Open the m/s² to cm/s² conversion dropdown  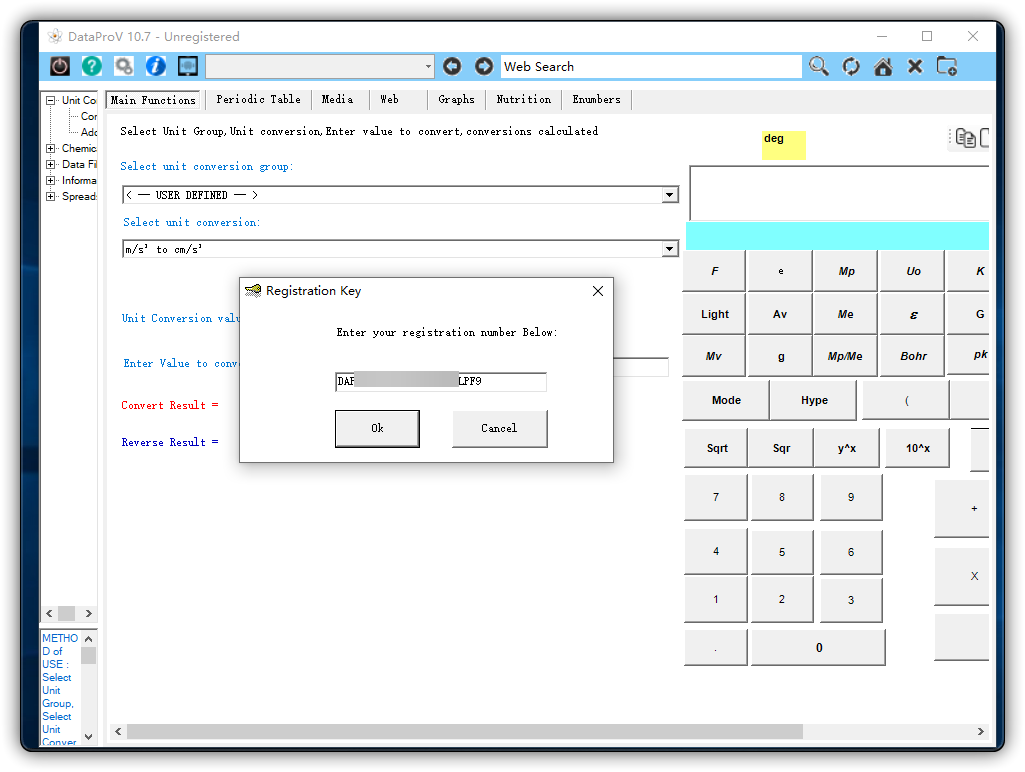tap(669, 249)
